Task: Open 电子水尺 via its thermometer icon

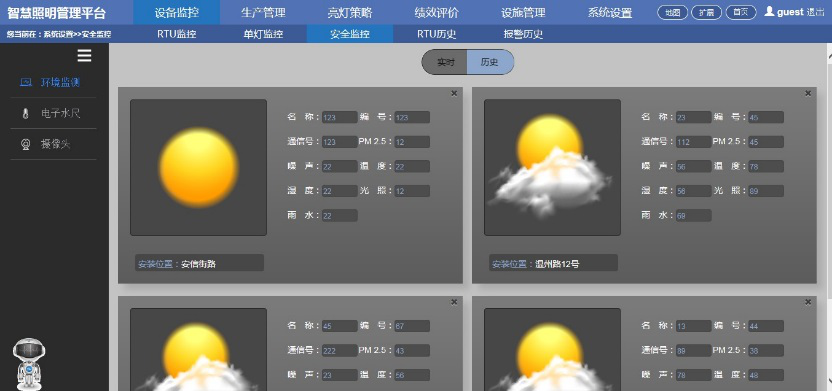Action: tap(25, 114)
